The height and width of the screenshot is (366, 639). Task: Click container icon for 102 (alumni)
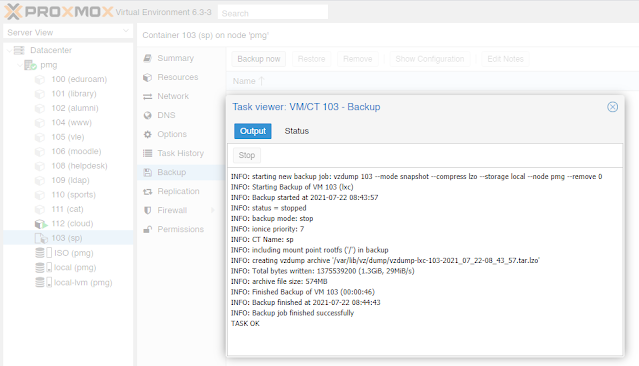pyautogui.click(x=40, y=108)
